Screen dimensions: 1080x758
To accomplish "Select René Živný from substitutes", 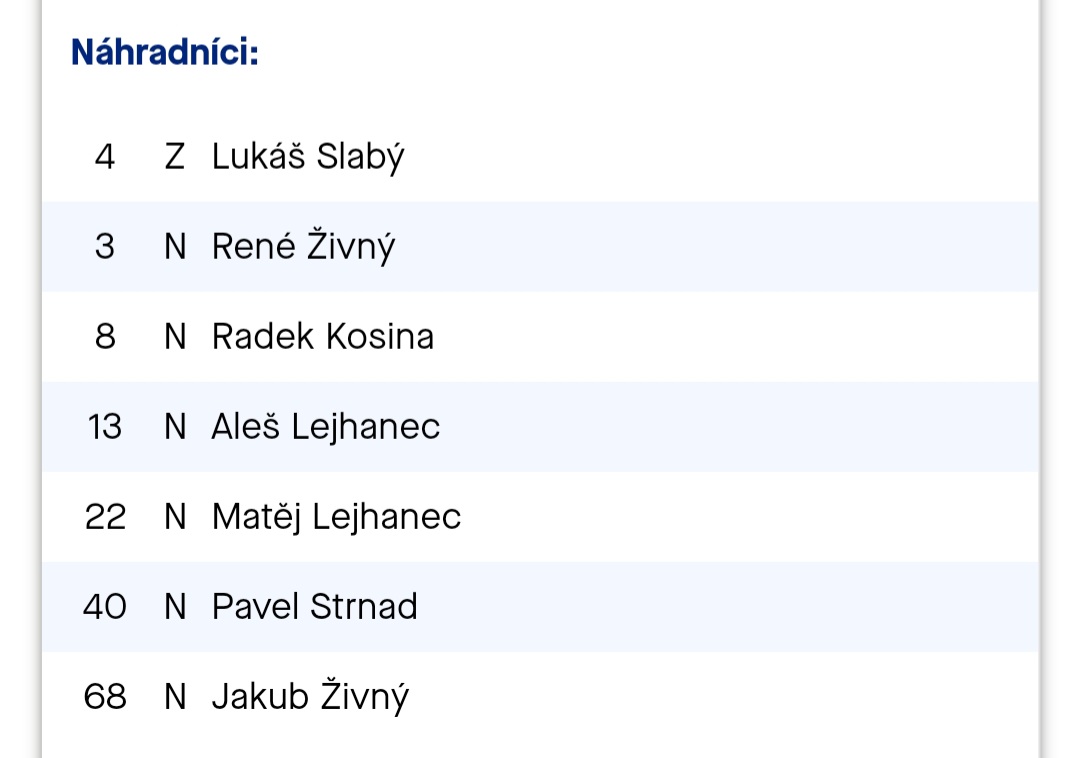I will (303, 247).
